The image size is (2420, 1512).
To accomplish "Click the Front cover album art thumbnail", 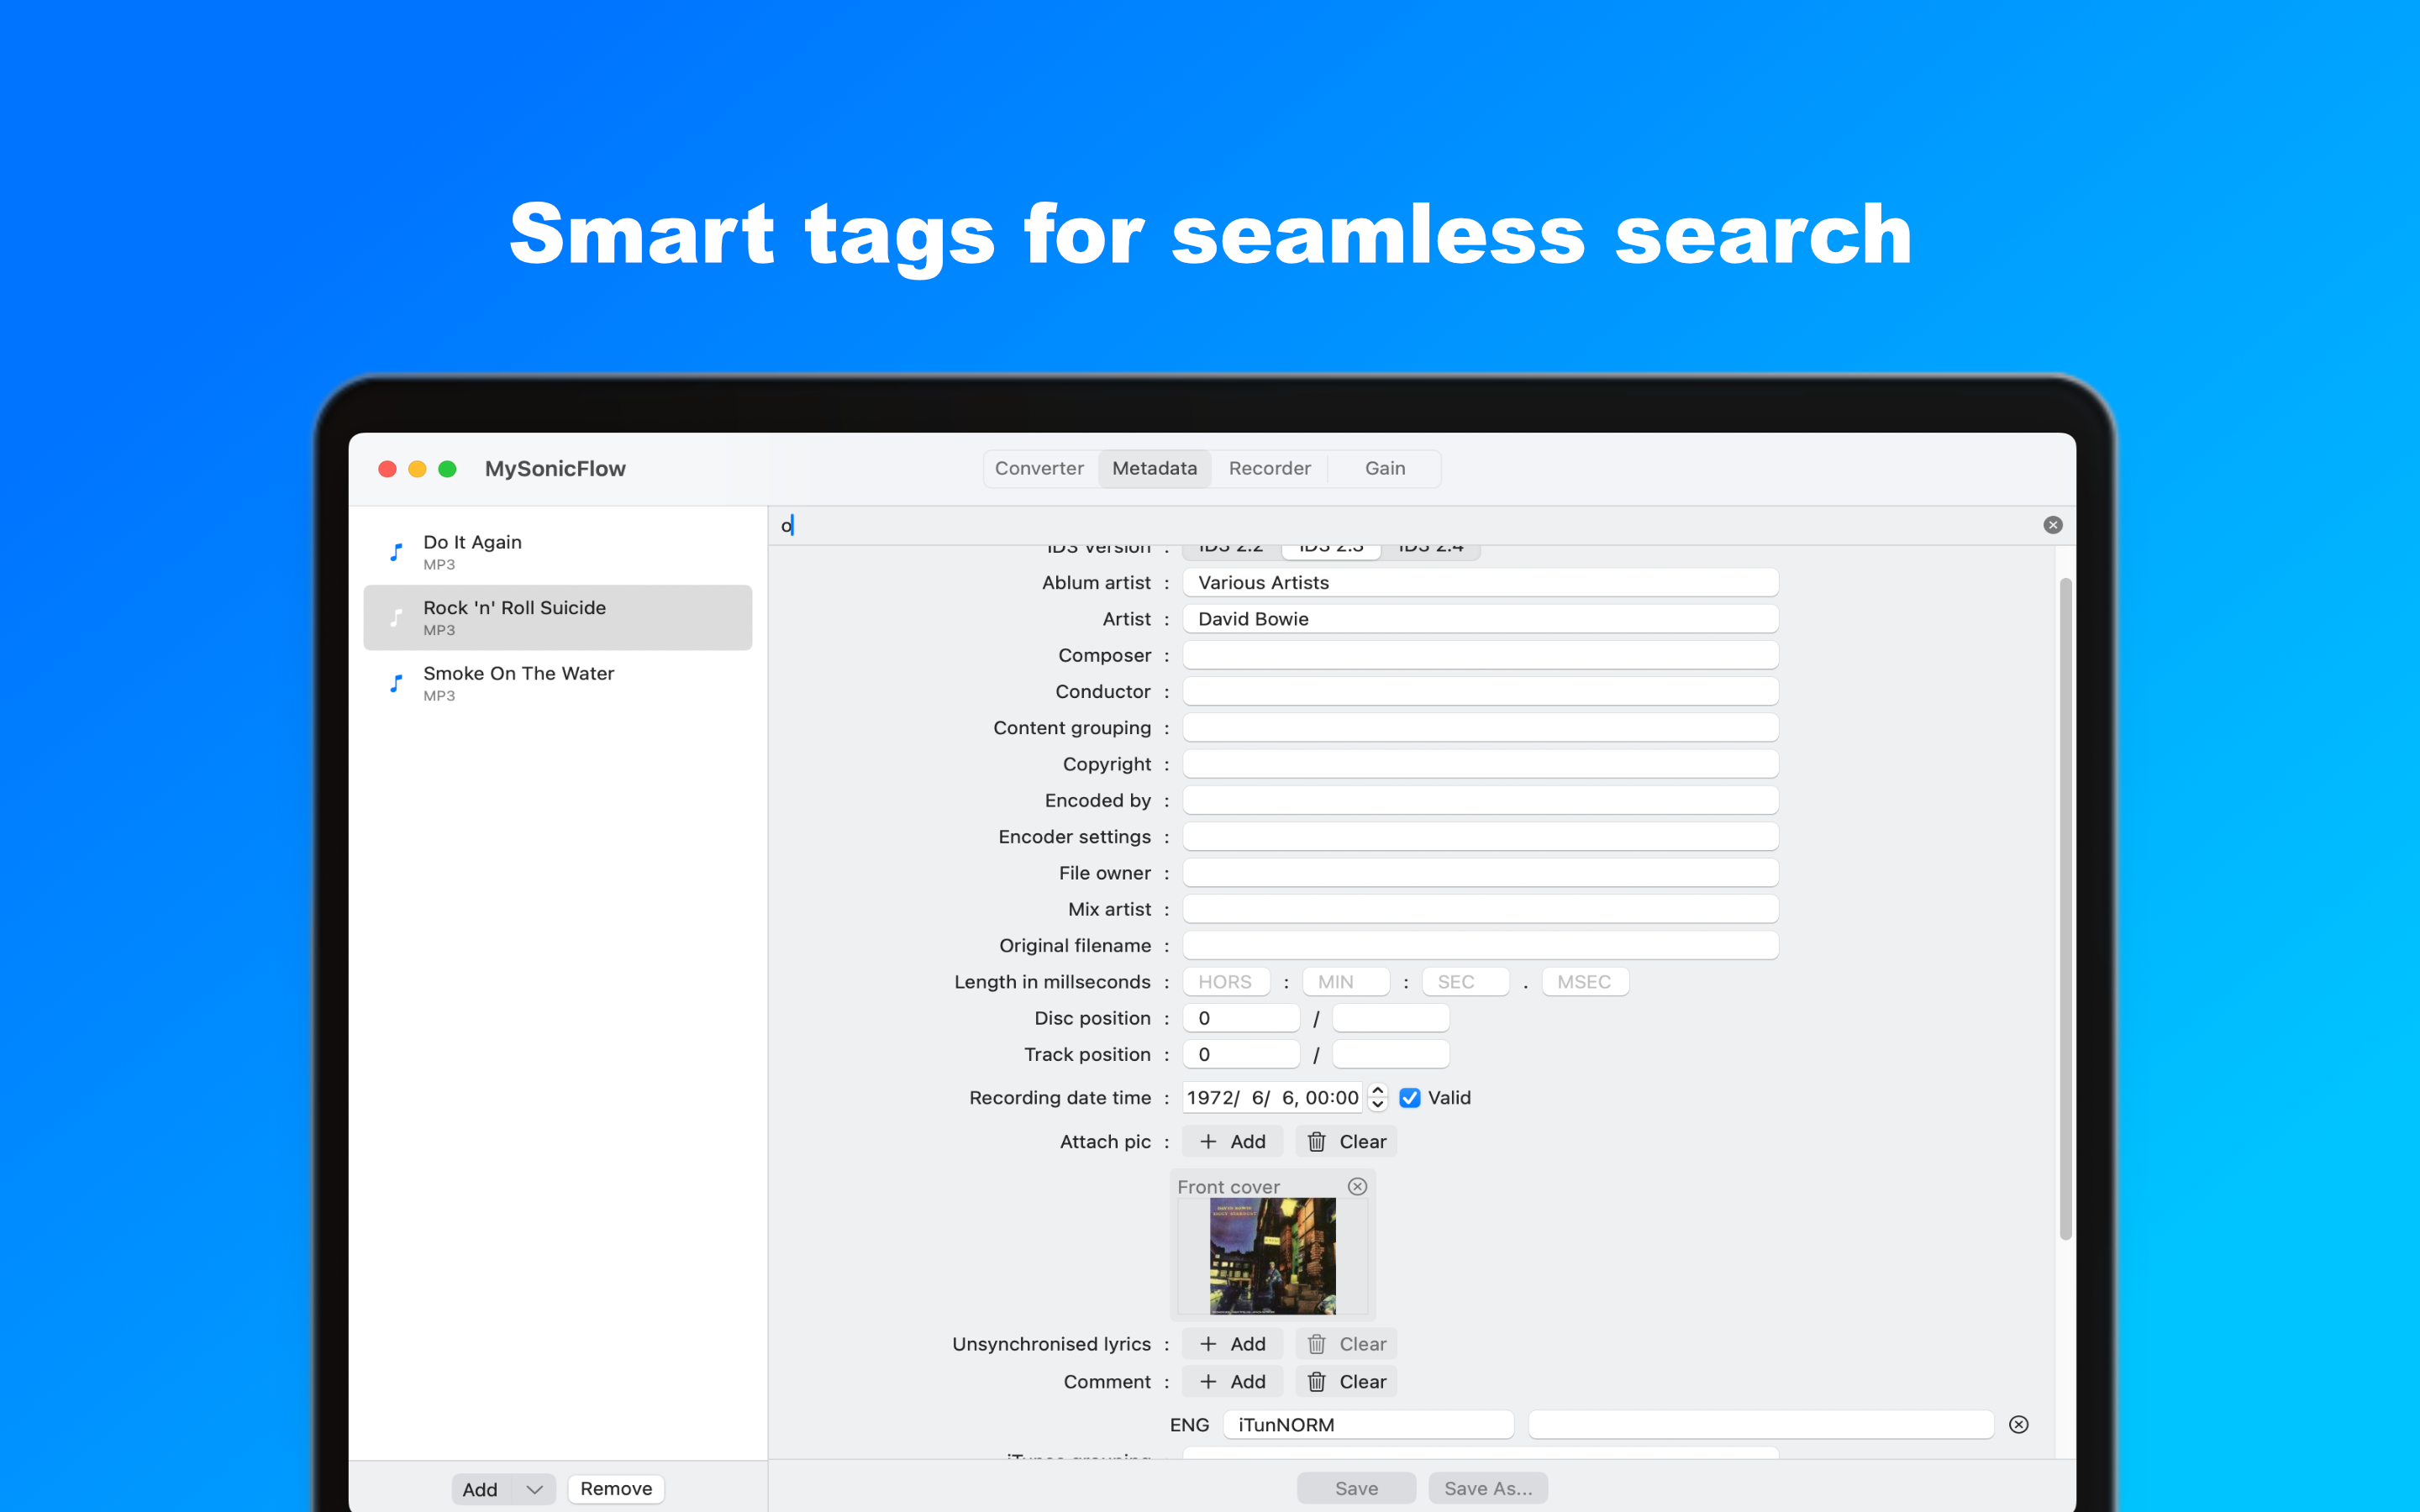I will (1272, 1256).
